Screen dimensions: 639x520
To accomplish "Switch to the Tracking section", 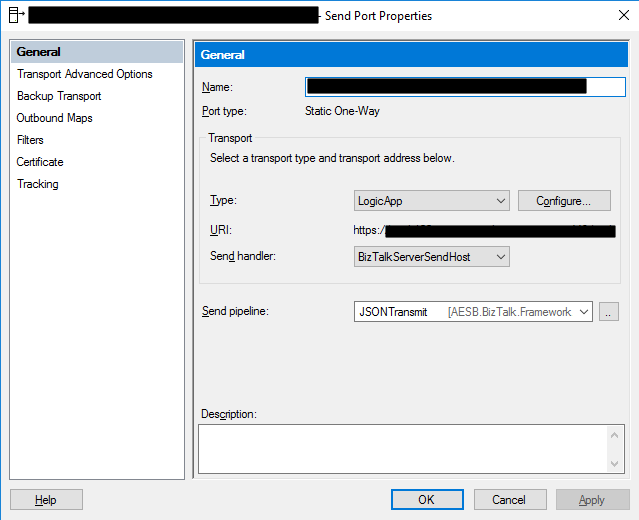I will click(38, 184).
